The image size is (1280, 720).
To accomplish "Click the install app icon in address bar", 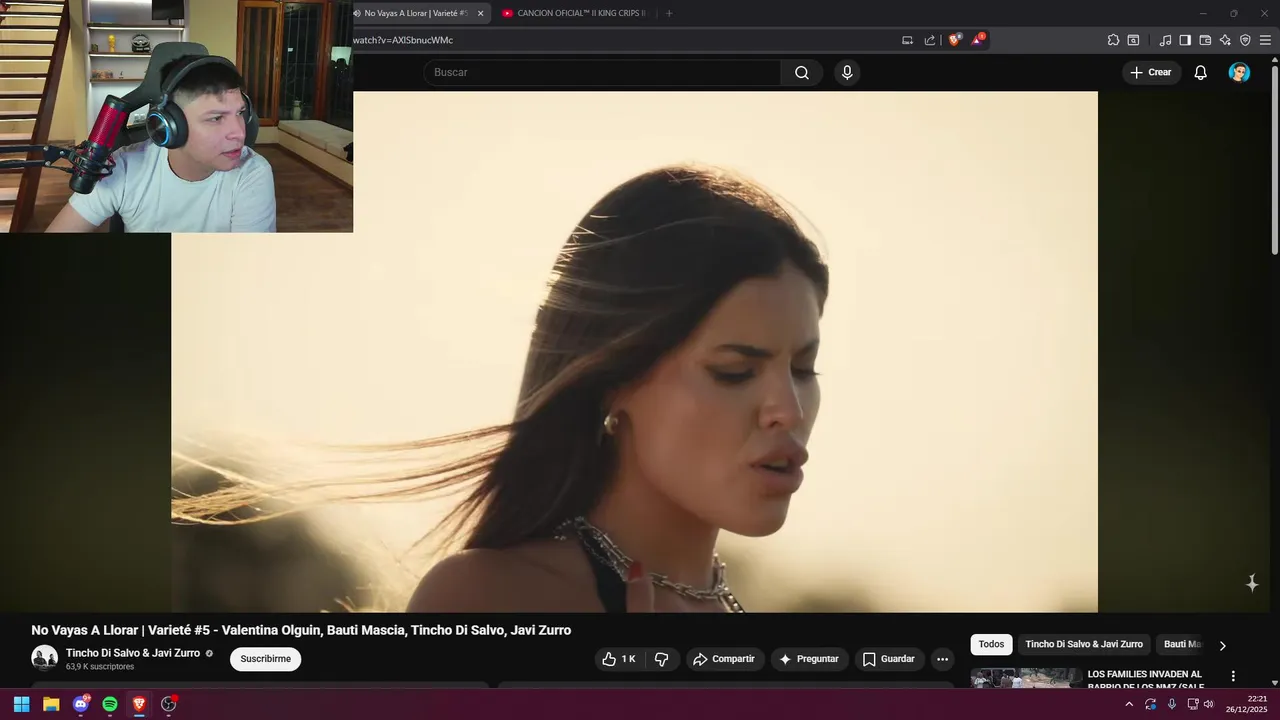I will click(x=907, y=40).
